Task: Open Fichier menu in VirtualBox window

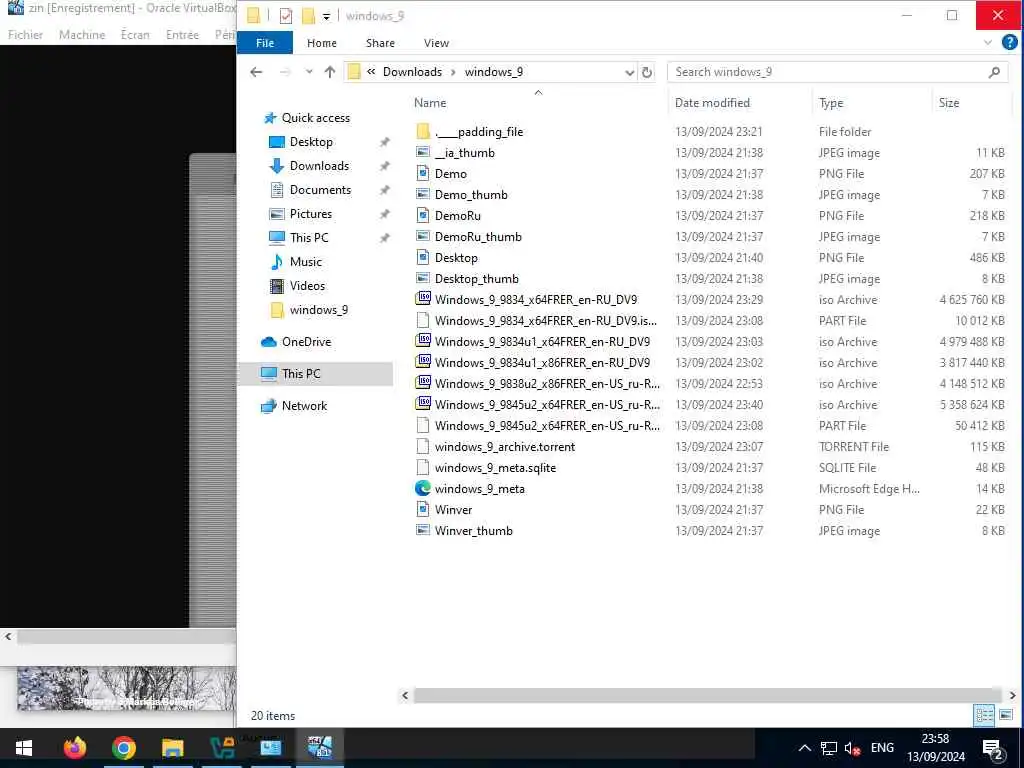Action: 25,35
